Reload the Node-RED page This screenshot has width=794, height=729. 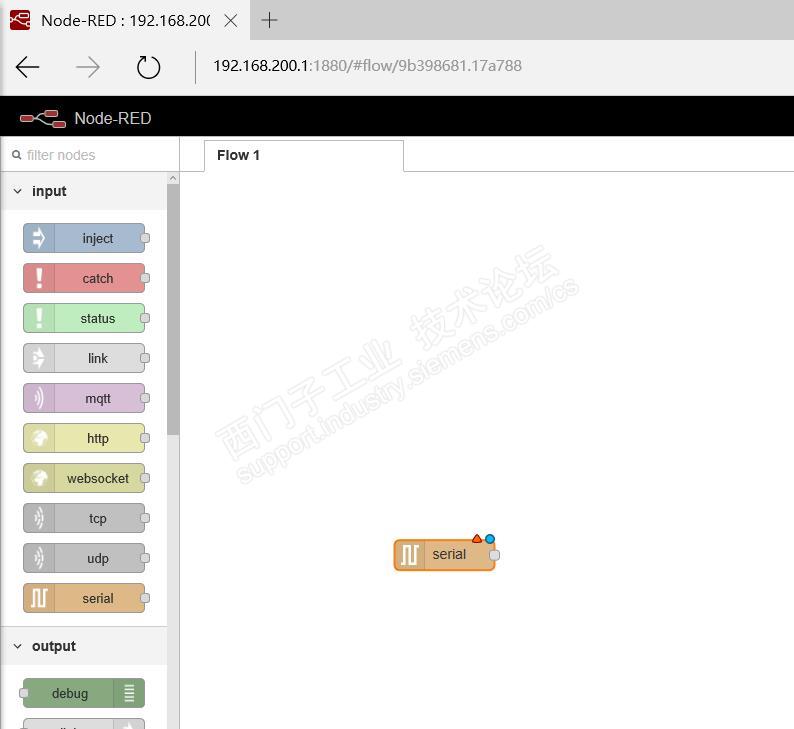pyautogui.click(x=148, y=67)
